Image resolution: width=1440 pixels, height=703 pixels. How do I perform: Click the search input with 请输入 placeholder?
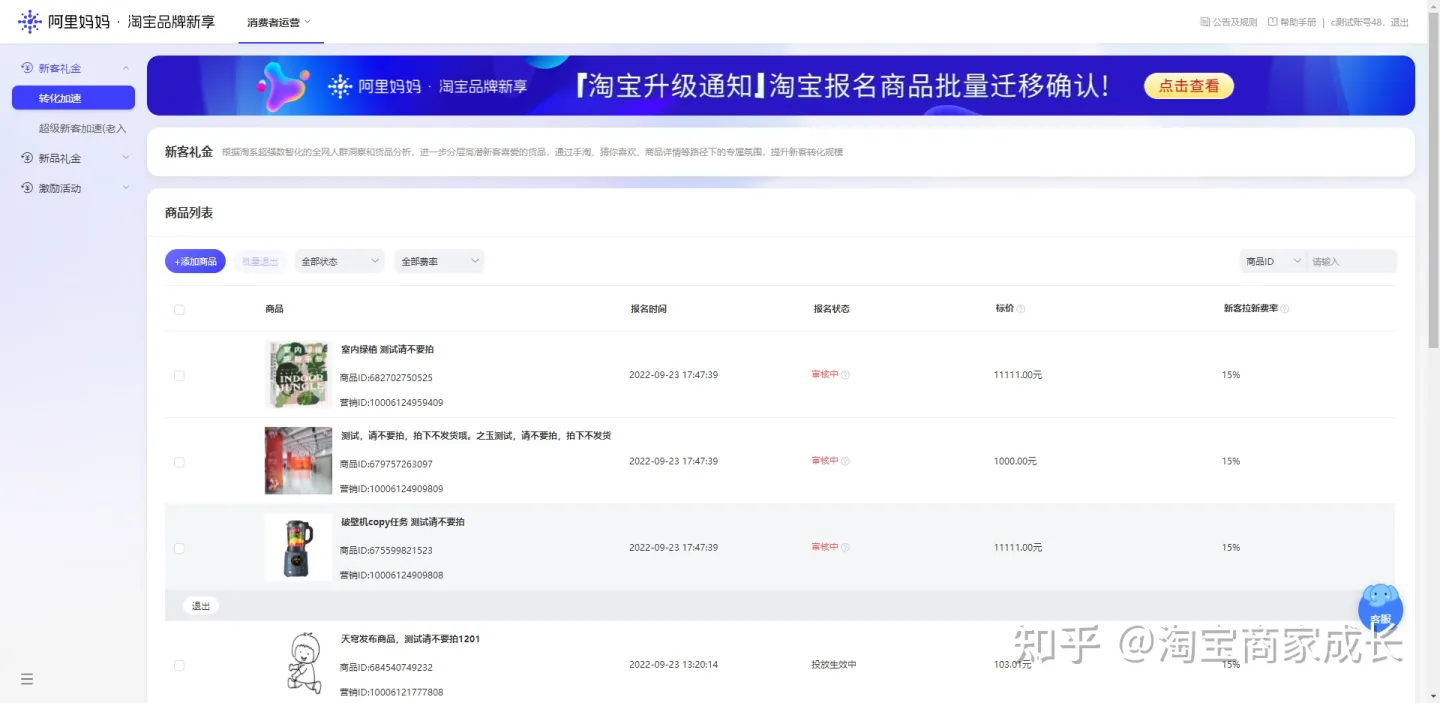1352,261
